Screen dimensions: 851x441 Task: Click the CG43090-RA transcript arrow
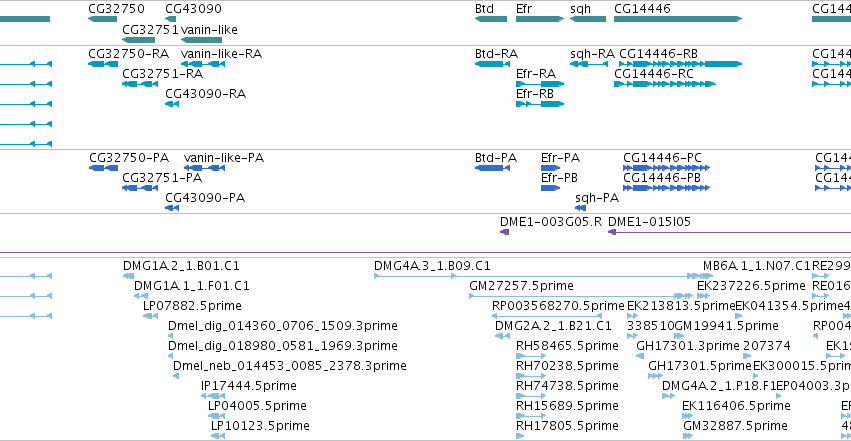click(x=172, y=104)
